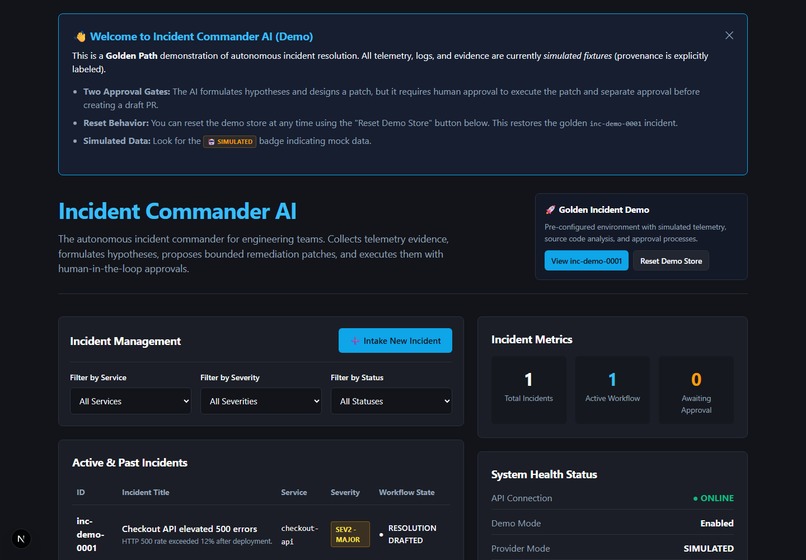Image resolution: width=806 pixels, height=560 pixels.
Task: Click Reset Demo Store button
Action: point(671,261)
